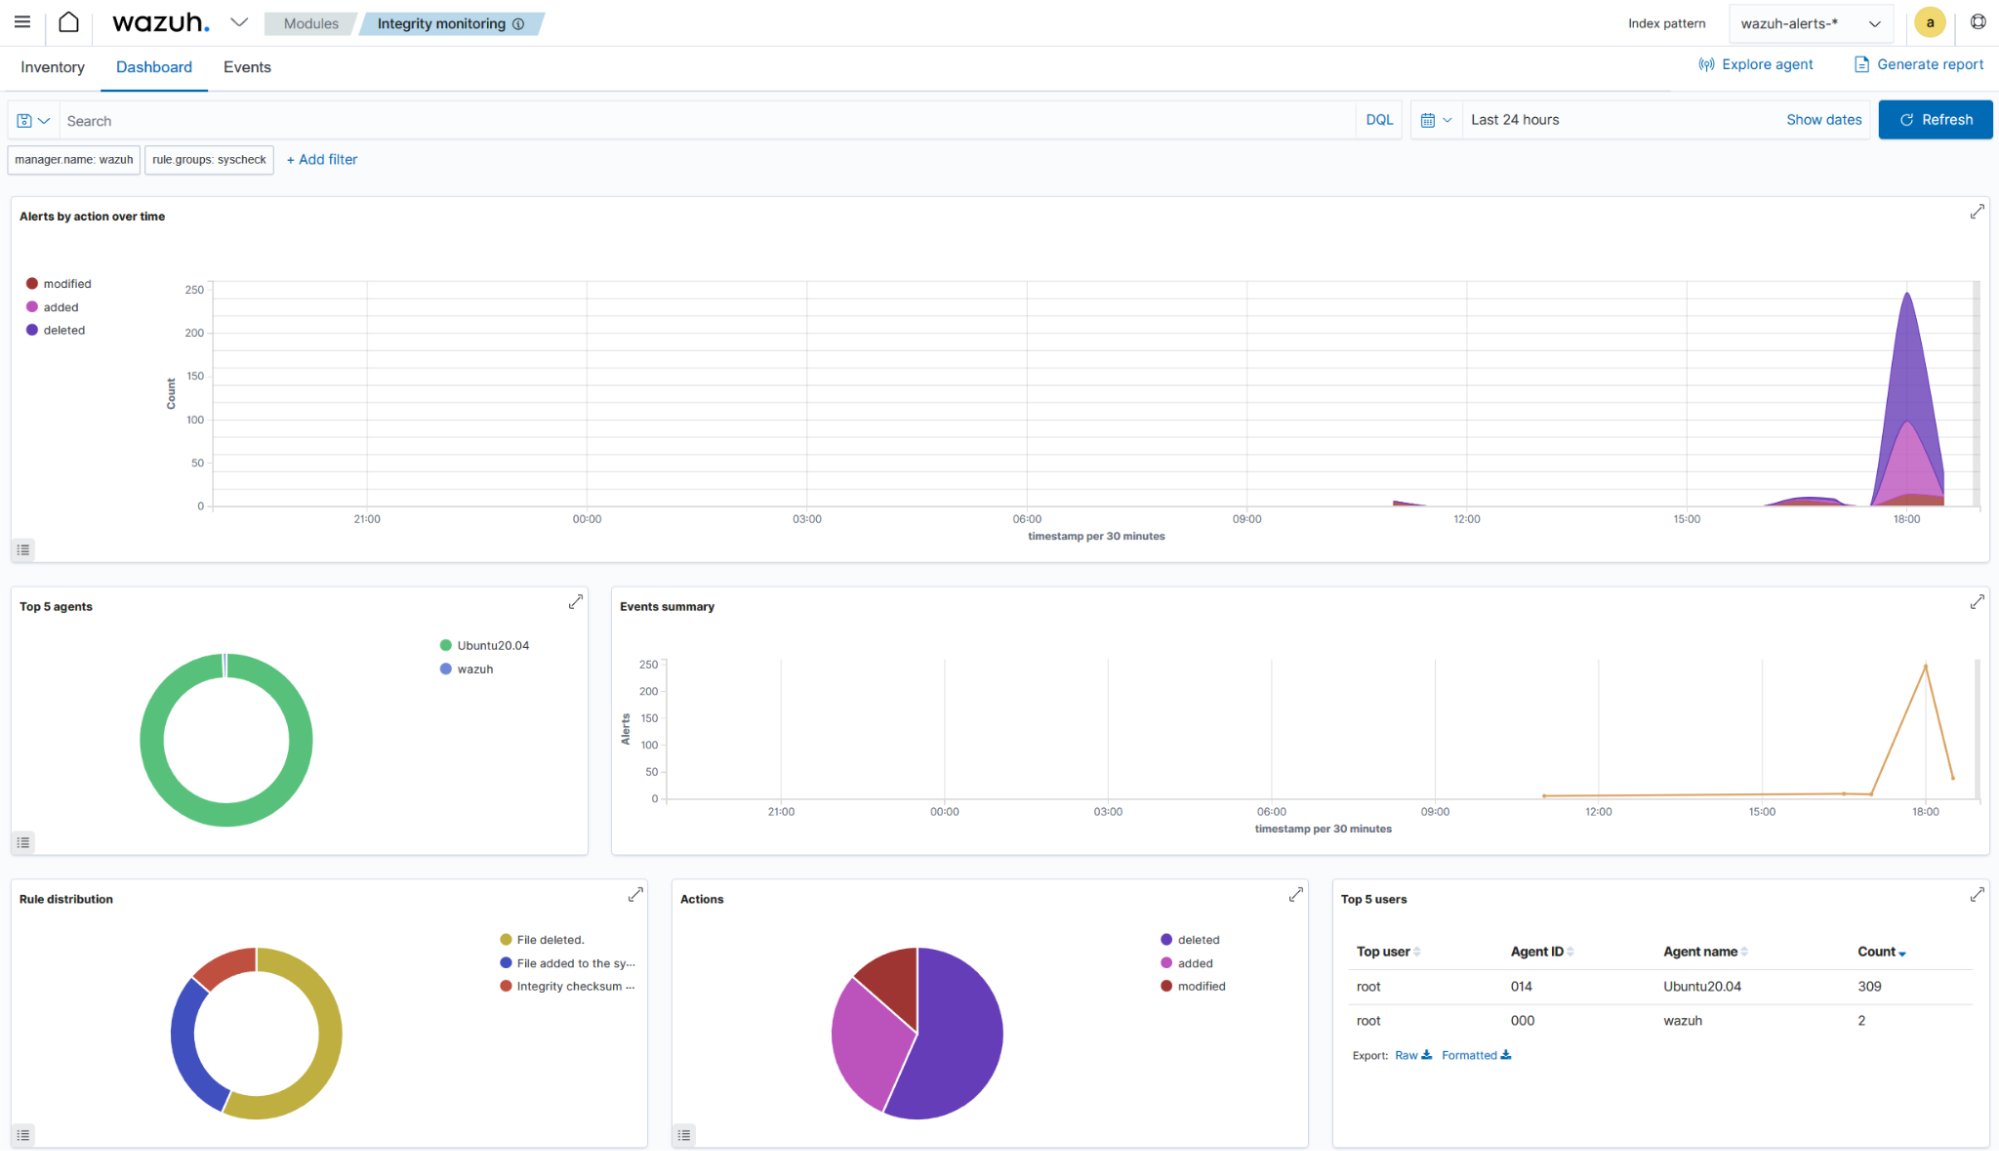1999x1151 pixels.
Task: Expand the Top 5 agents panel
Action: [x=576, y=602]
